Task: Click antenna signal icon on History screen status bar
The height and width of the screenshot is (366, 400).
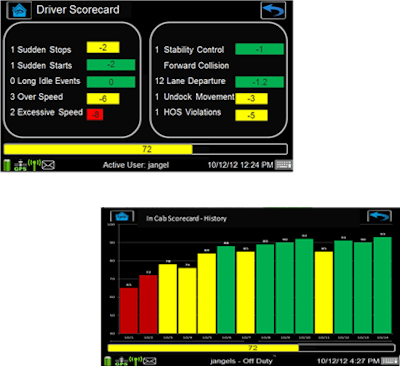Action: [136, 361]
